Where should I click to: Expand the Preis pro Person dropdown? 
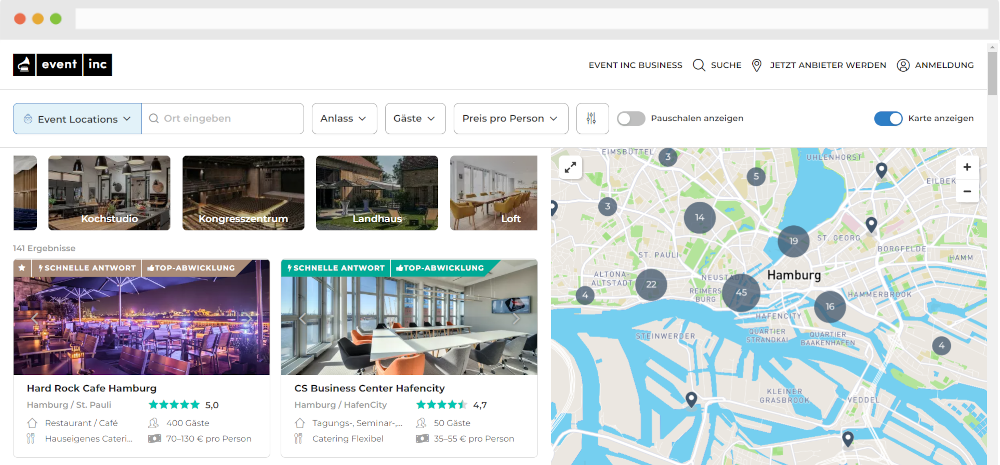(511, 119)
